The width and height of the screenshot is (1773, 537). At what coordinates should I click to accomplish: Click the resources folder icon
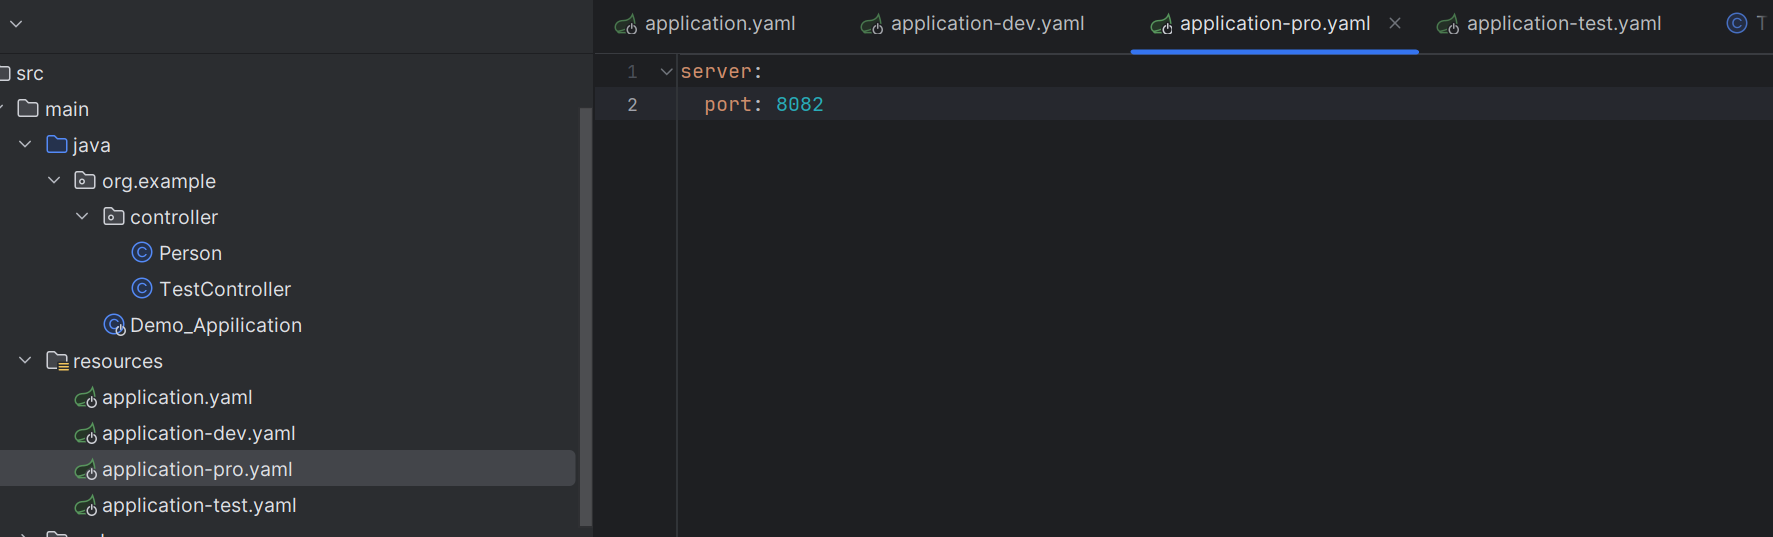click(57, 361)
